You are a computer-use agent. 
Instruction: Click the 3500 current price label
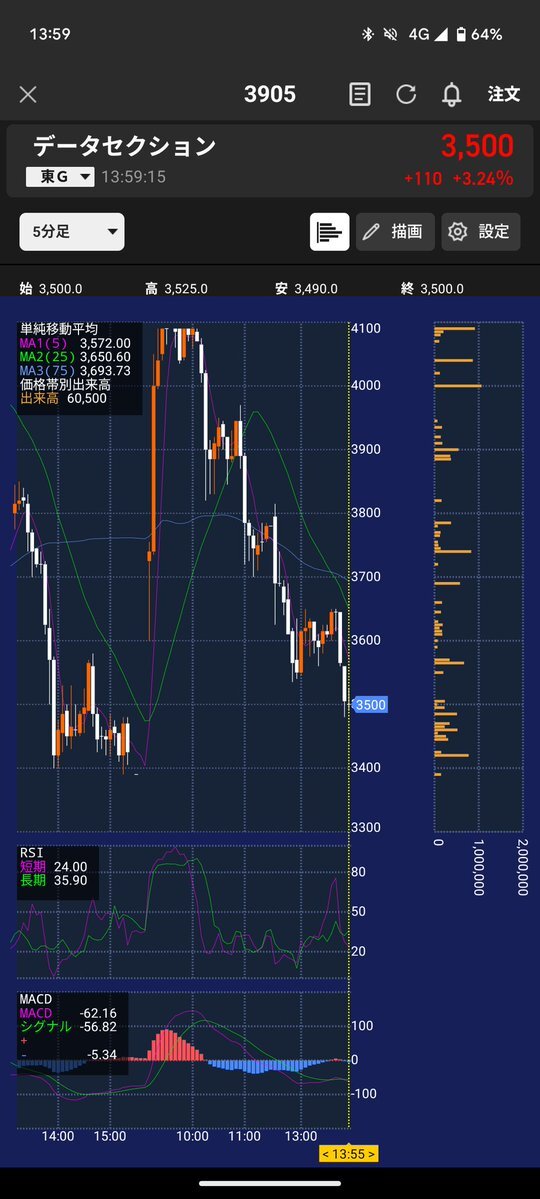tap(371, 704)
